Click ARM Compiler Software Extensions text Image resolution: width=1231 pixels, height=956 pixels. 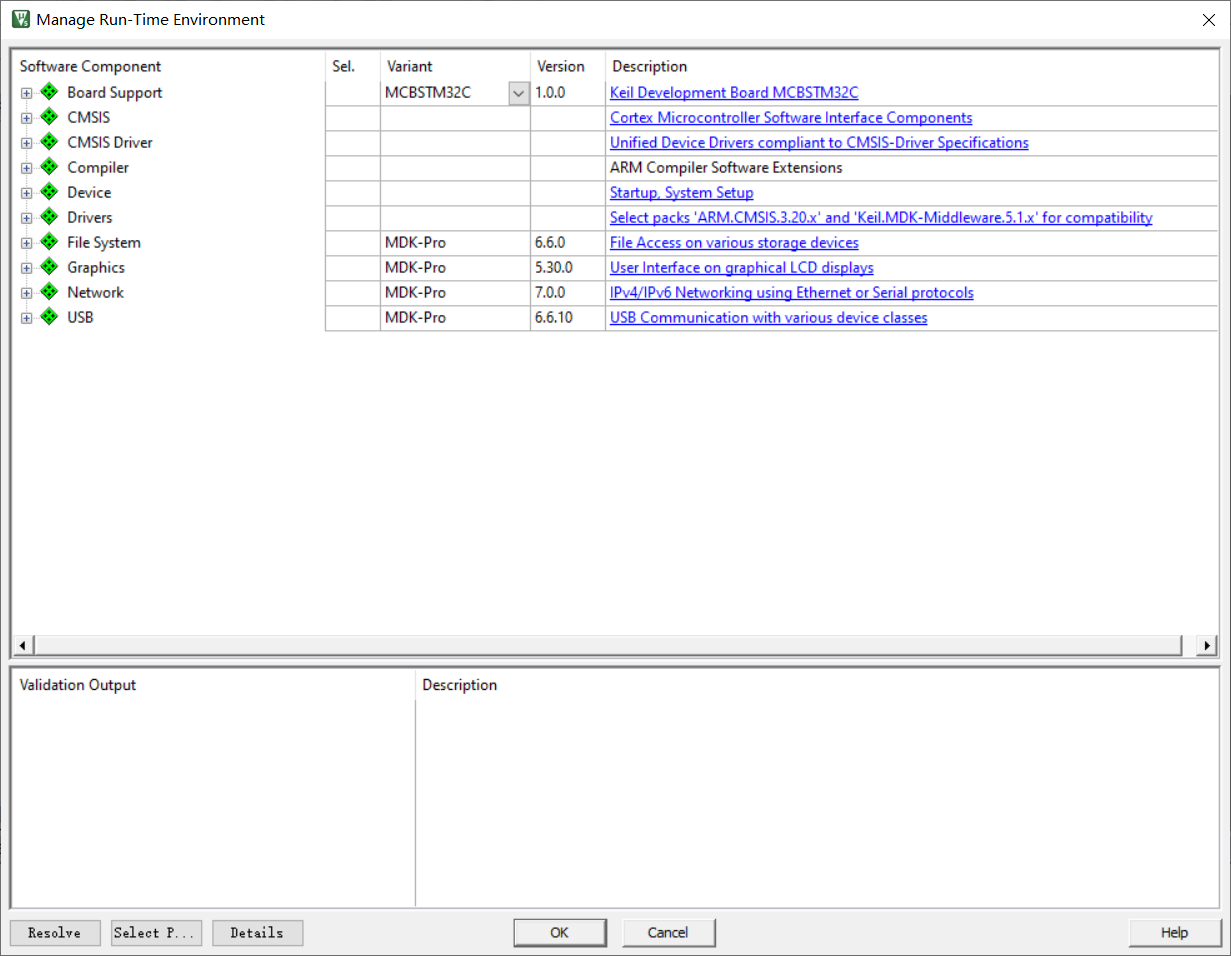tap(726, 167)
